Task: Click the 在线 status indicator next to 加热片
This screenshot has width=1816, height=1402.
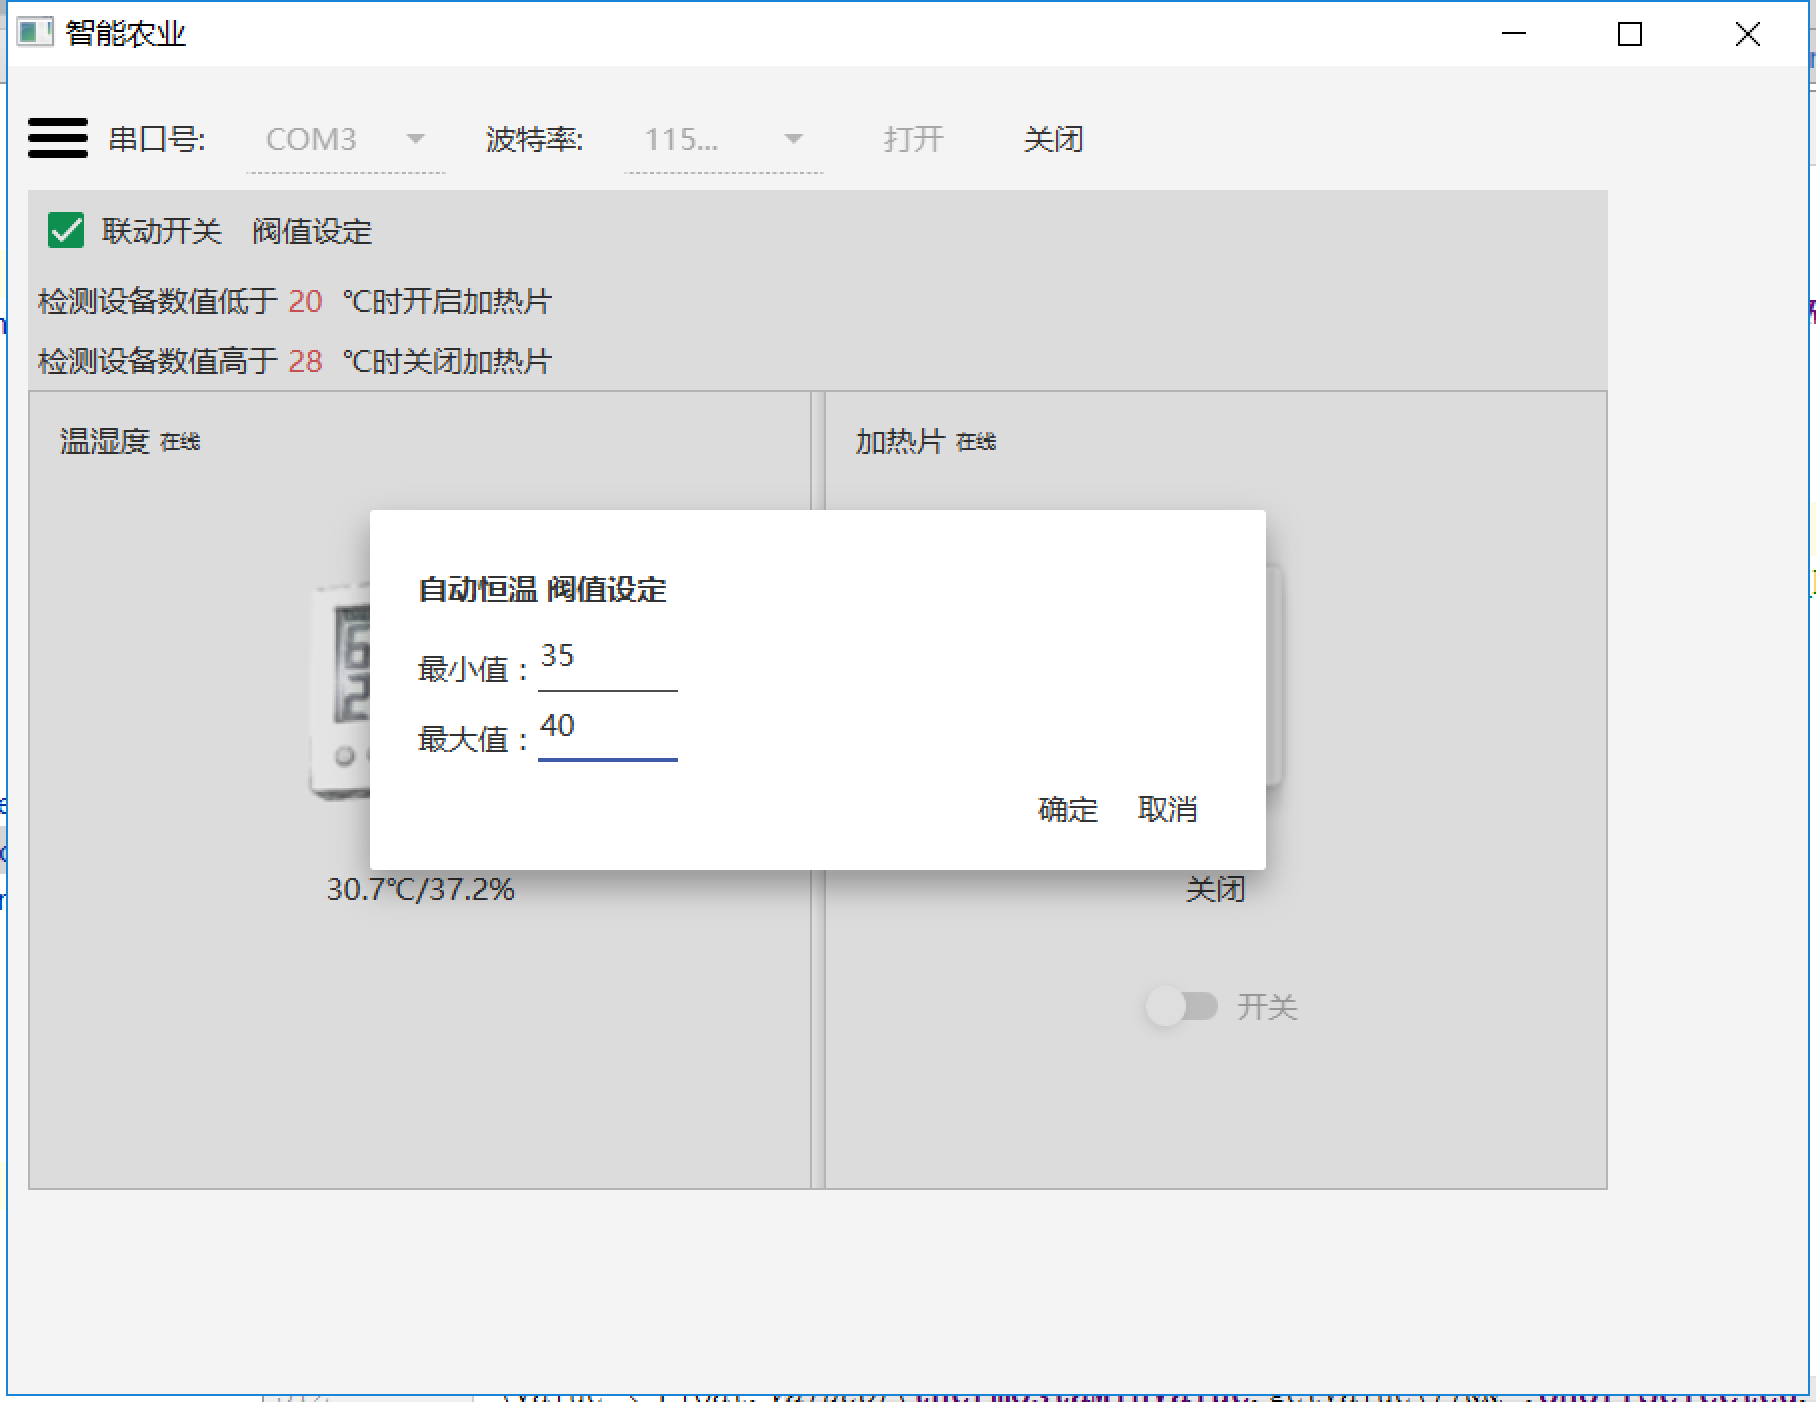Action: [976, 441]
